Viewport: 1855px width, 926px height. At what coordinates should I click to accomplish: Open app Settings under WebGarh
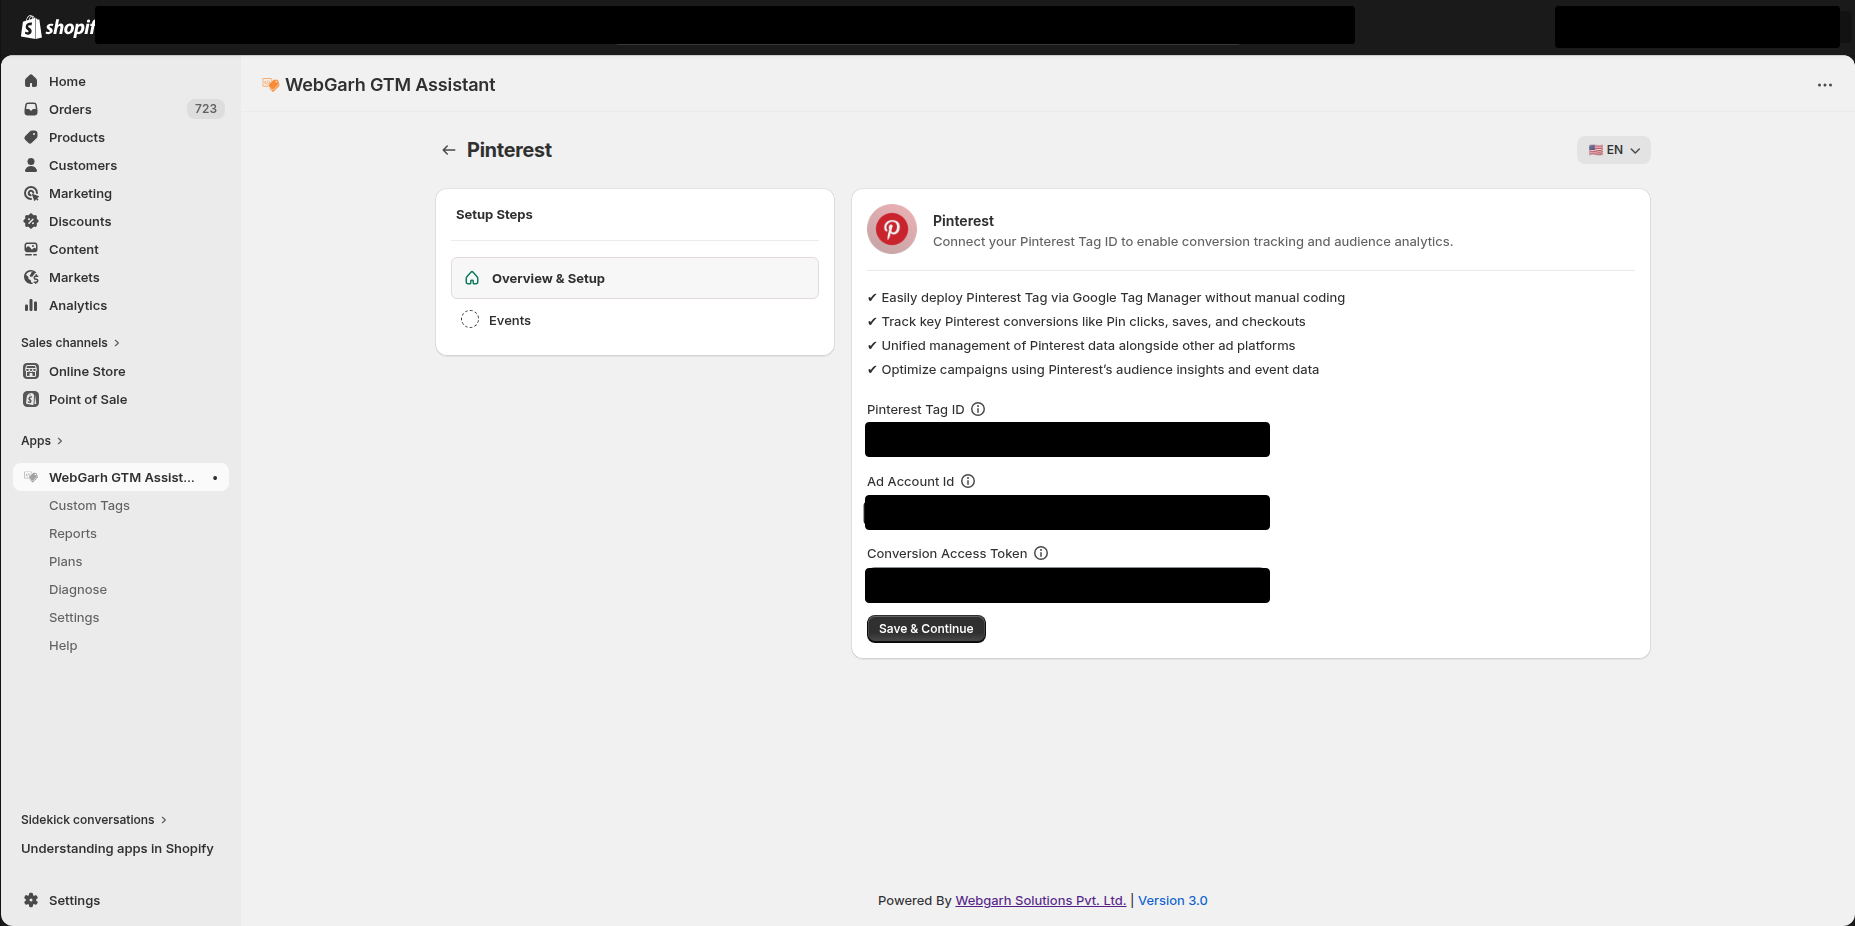click(74, 618)
